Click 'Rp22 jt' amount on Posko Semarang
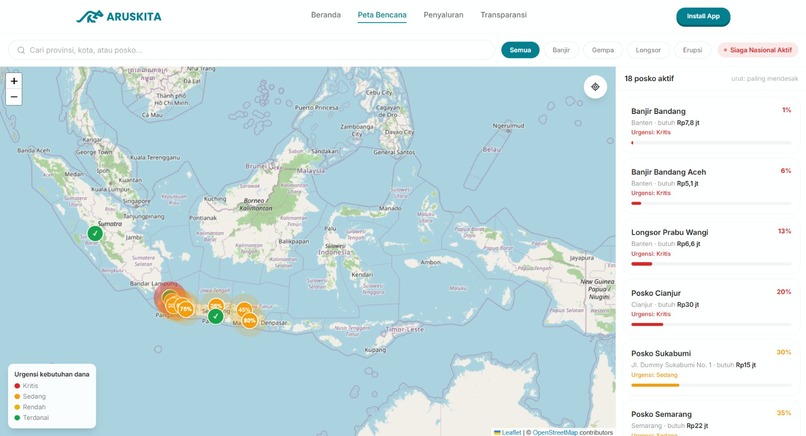Image resolution: width=806 pixels, height=436 pixels. coord(697,426)
